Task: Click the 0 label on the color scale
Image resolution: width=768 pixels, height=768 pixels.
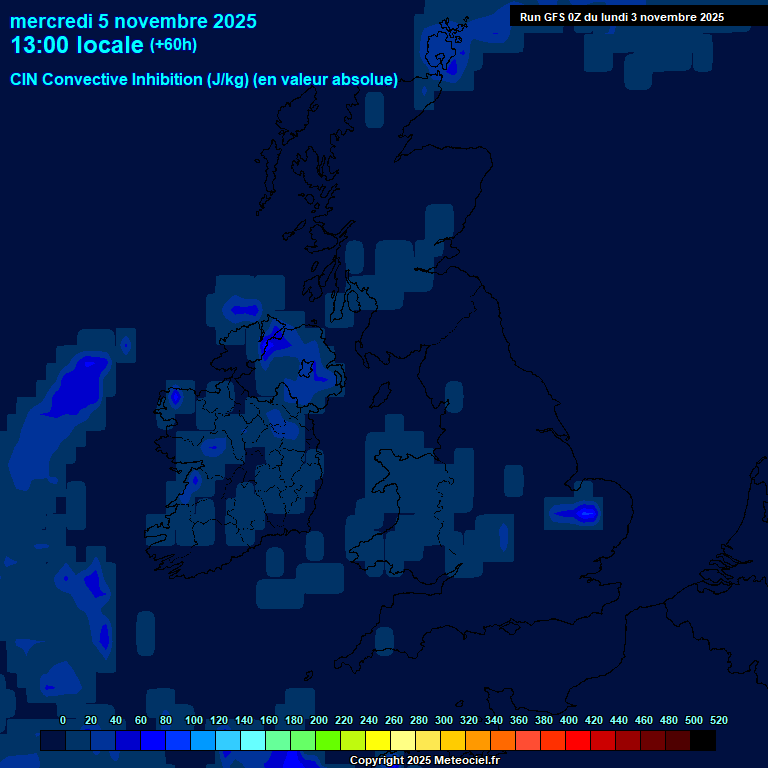Action: tap(63, 720)
